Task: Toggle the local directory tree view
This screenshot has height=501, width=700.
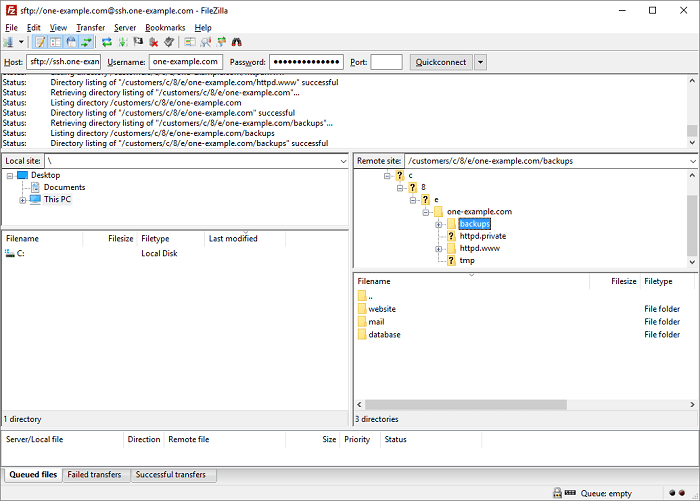Action: coord(55,42)
